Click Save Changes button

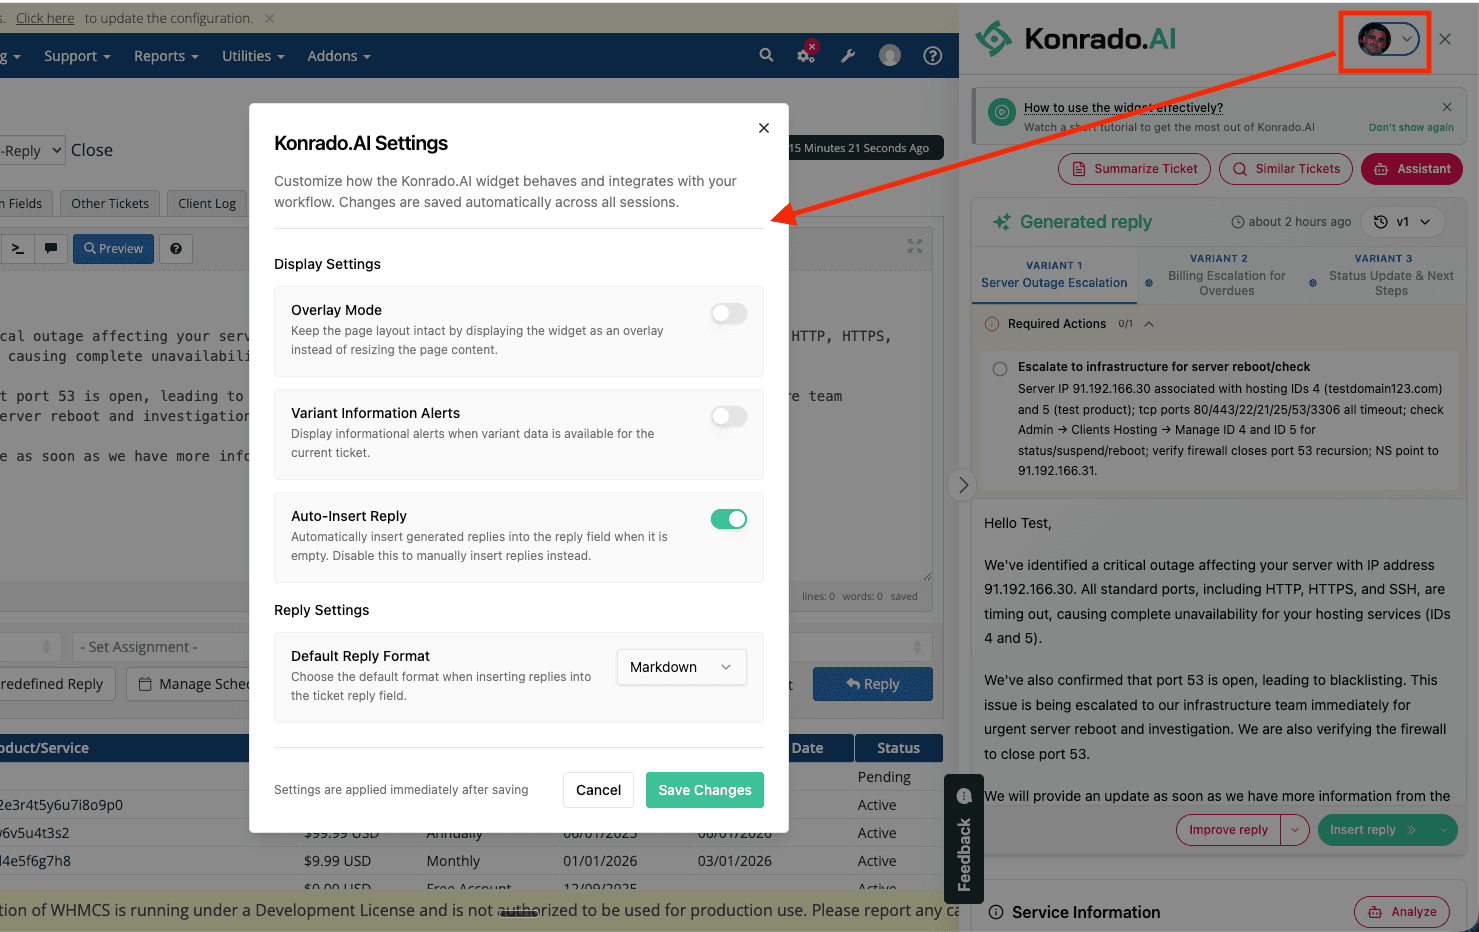[x=705, y=790]
